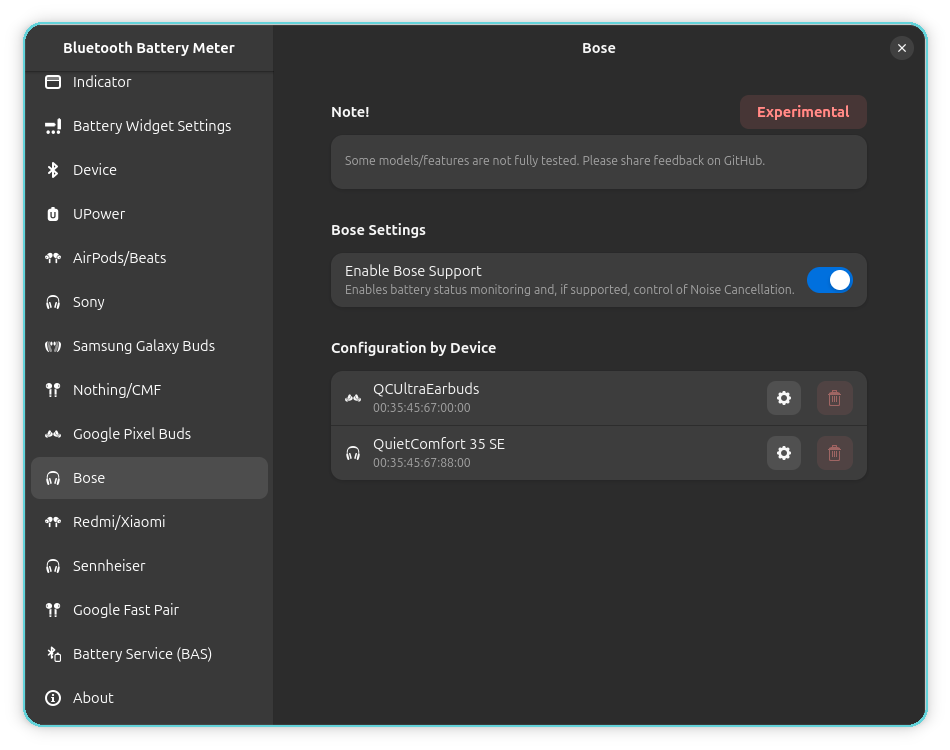Go to the Google Pixel Buds page
This screenshot has width=950, height=750.
click(x=149, y=434)
